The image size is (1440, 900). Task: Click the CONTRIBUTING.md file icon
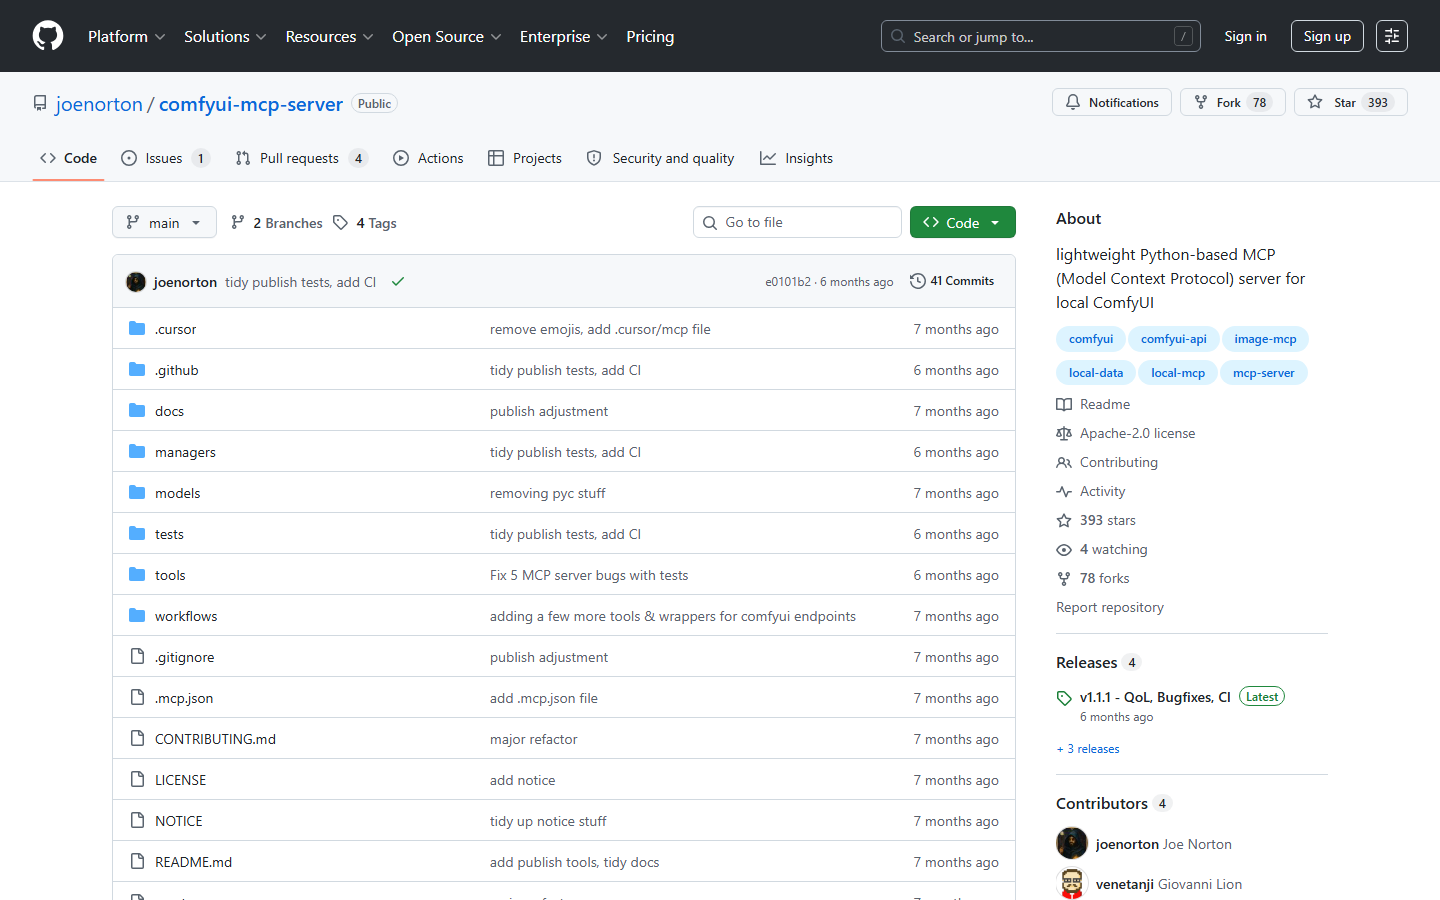[137, 739]
